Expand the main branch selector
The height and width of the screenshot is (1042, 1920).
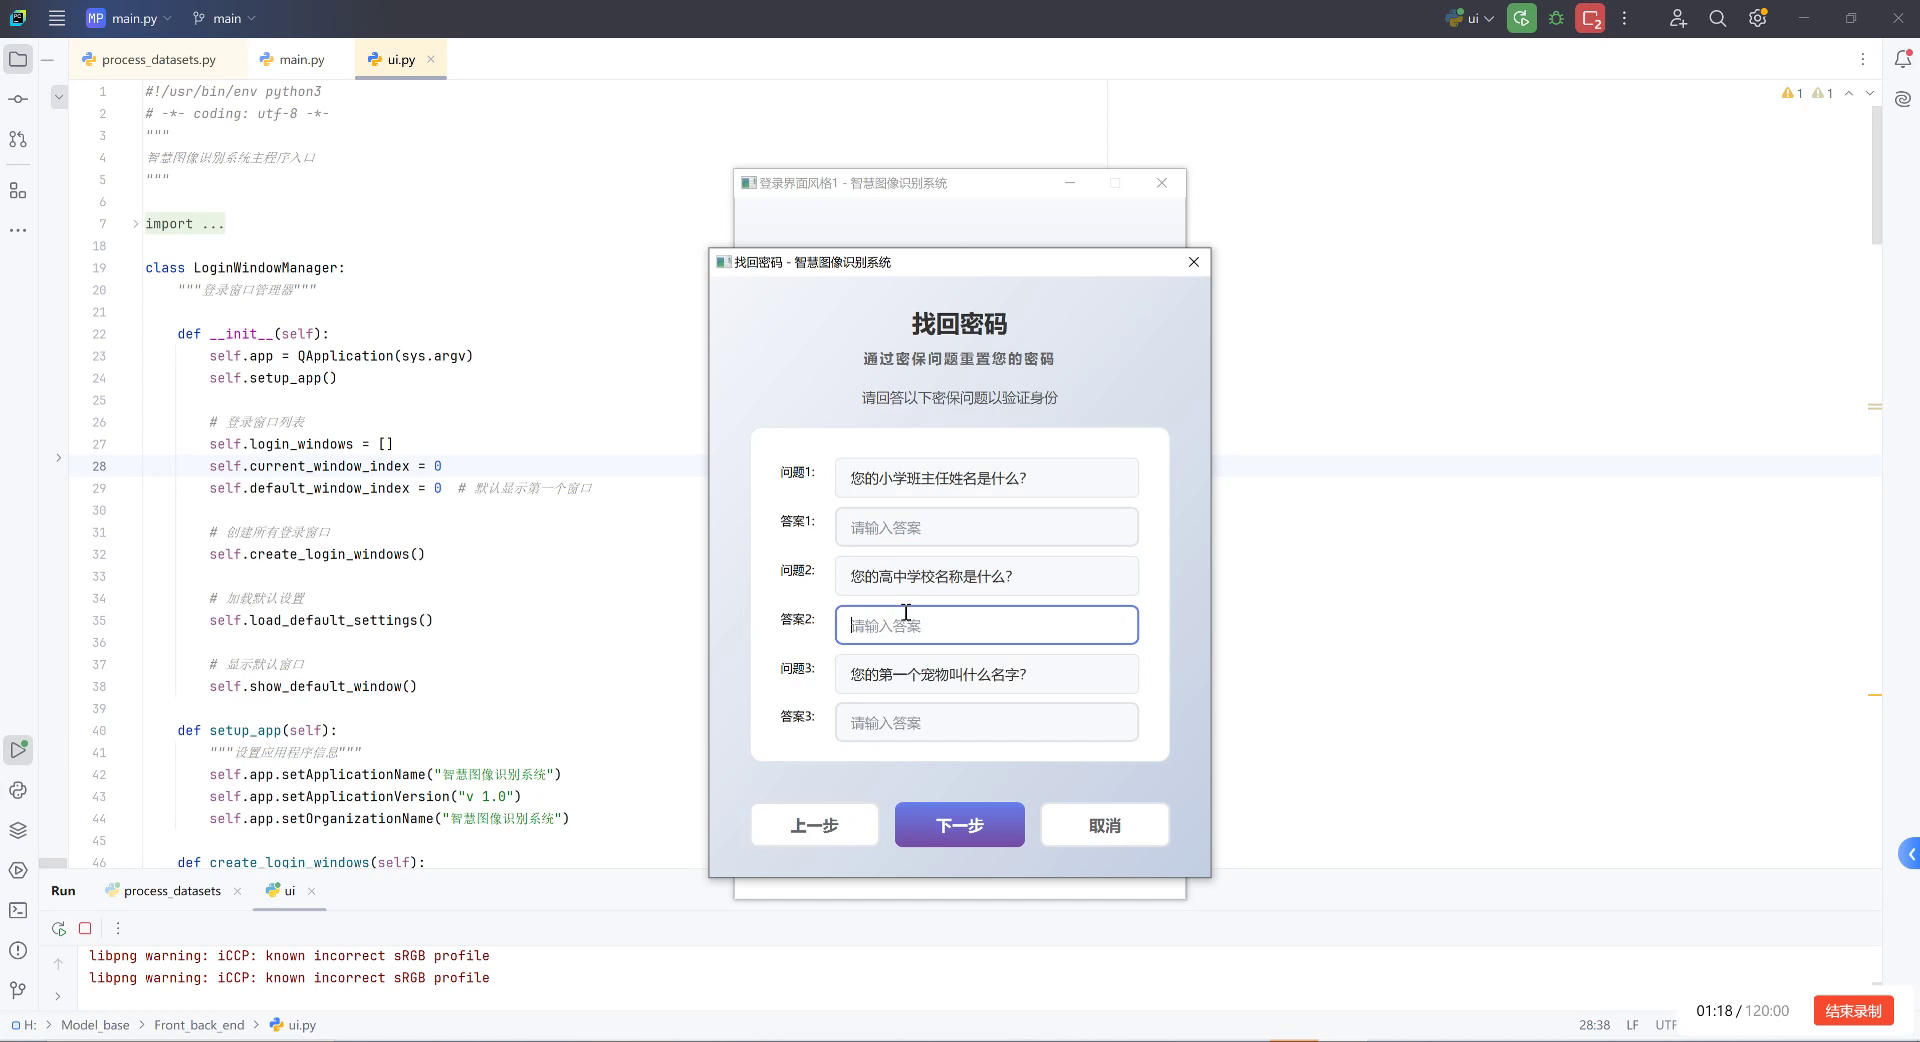click(222, 18)
